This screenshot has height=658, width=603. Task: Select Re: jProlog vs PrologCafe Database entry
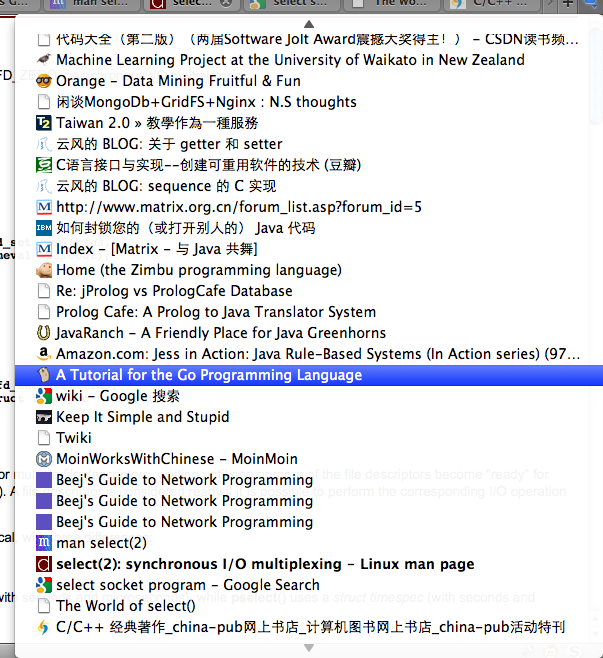click(x=309, y=291)
